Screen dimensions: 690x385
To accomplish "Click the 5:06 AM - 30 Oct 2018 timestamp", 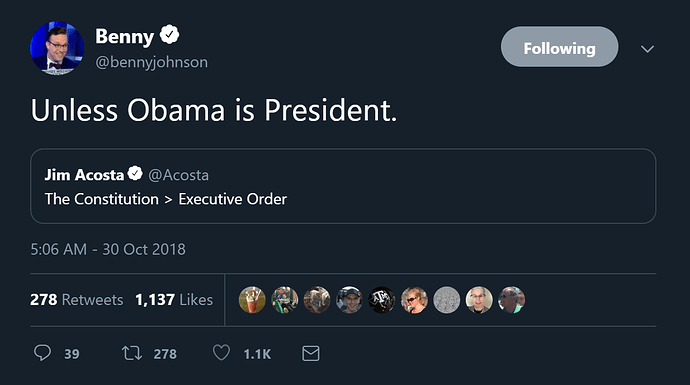I will [108, 249].
